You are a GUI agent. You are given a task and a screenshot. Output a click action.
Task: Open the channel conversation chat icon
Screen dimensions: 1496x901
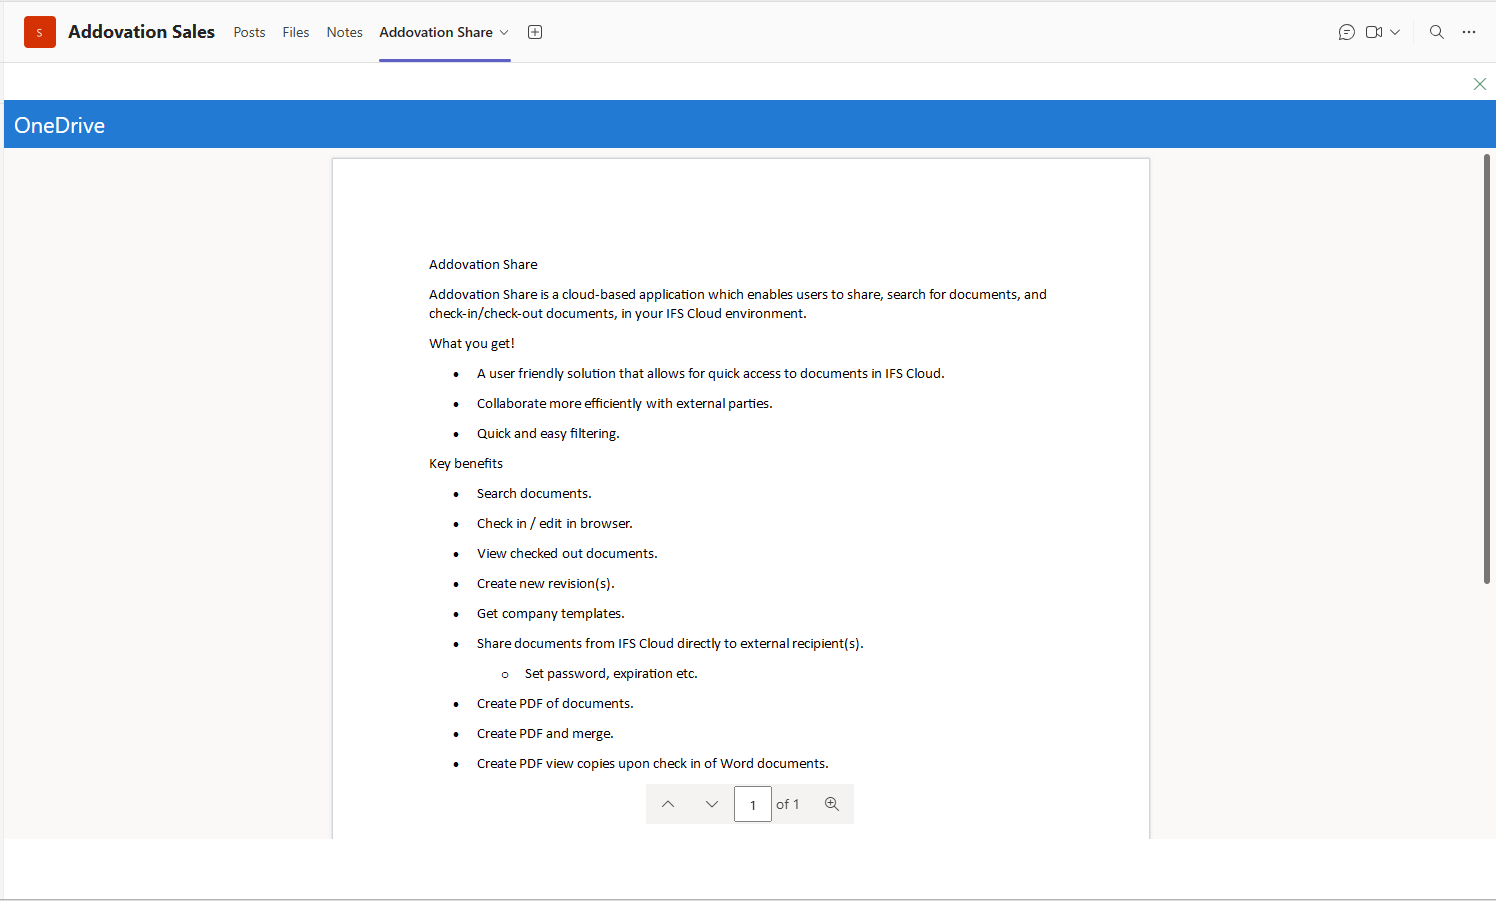pos(1347,32)
